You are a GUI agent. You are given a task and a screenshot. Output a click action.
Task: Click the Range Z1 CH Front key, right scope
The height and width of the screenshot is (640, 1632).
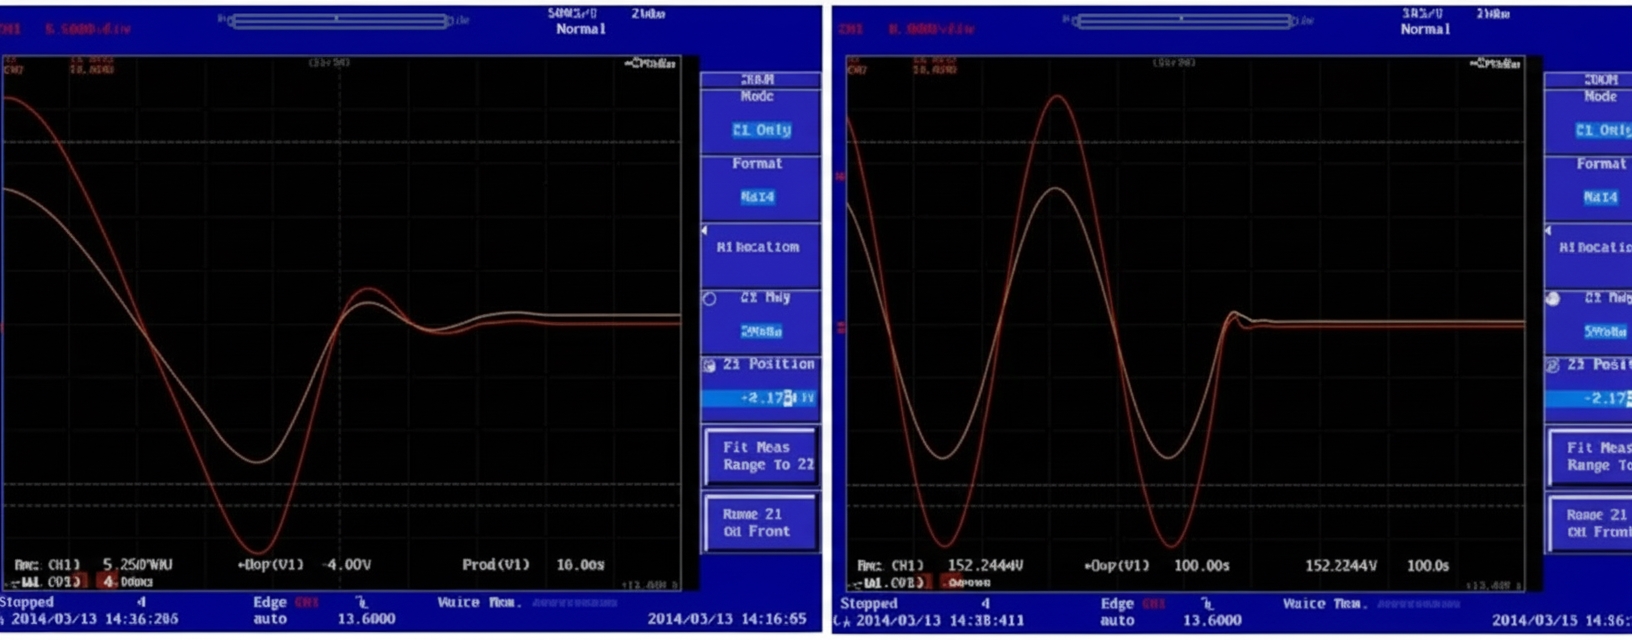(x=1591, y=523)
